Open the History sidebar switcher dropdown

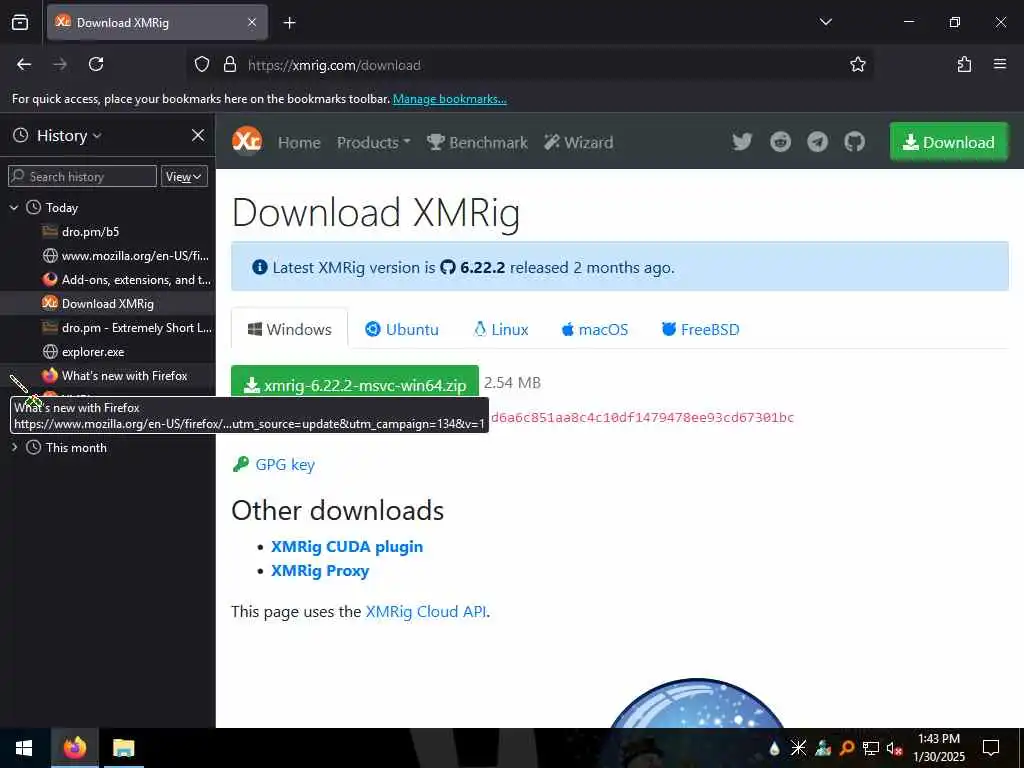pyautogui.click(x=57, y=136)
